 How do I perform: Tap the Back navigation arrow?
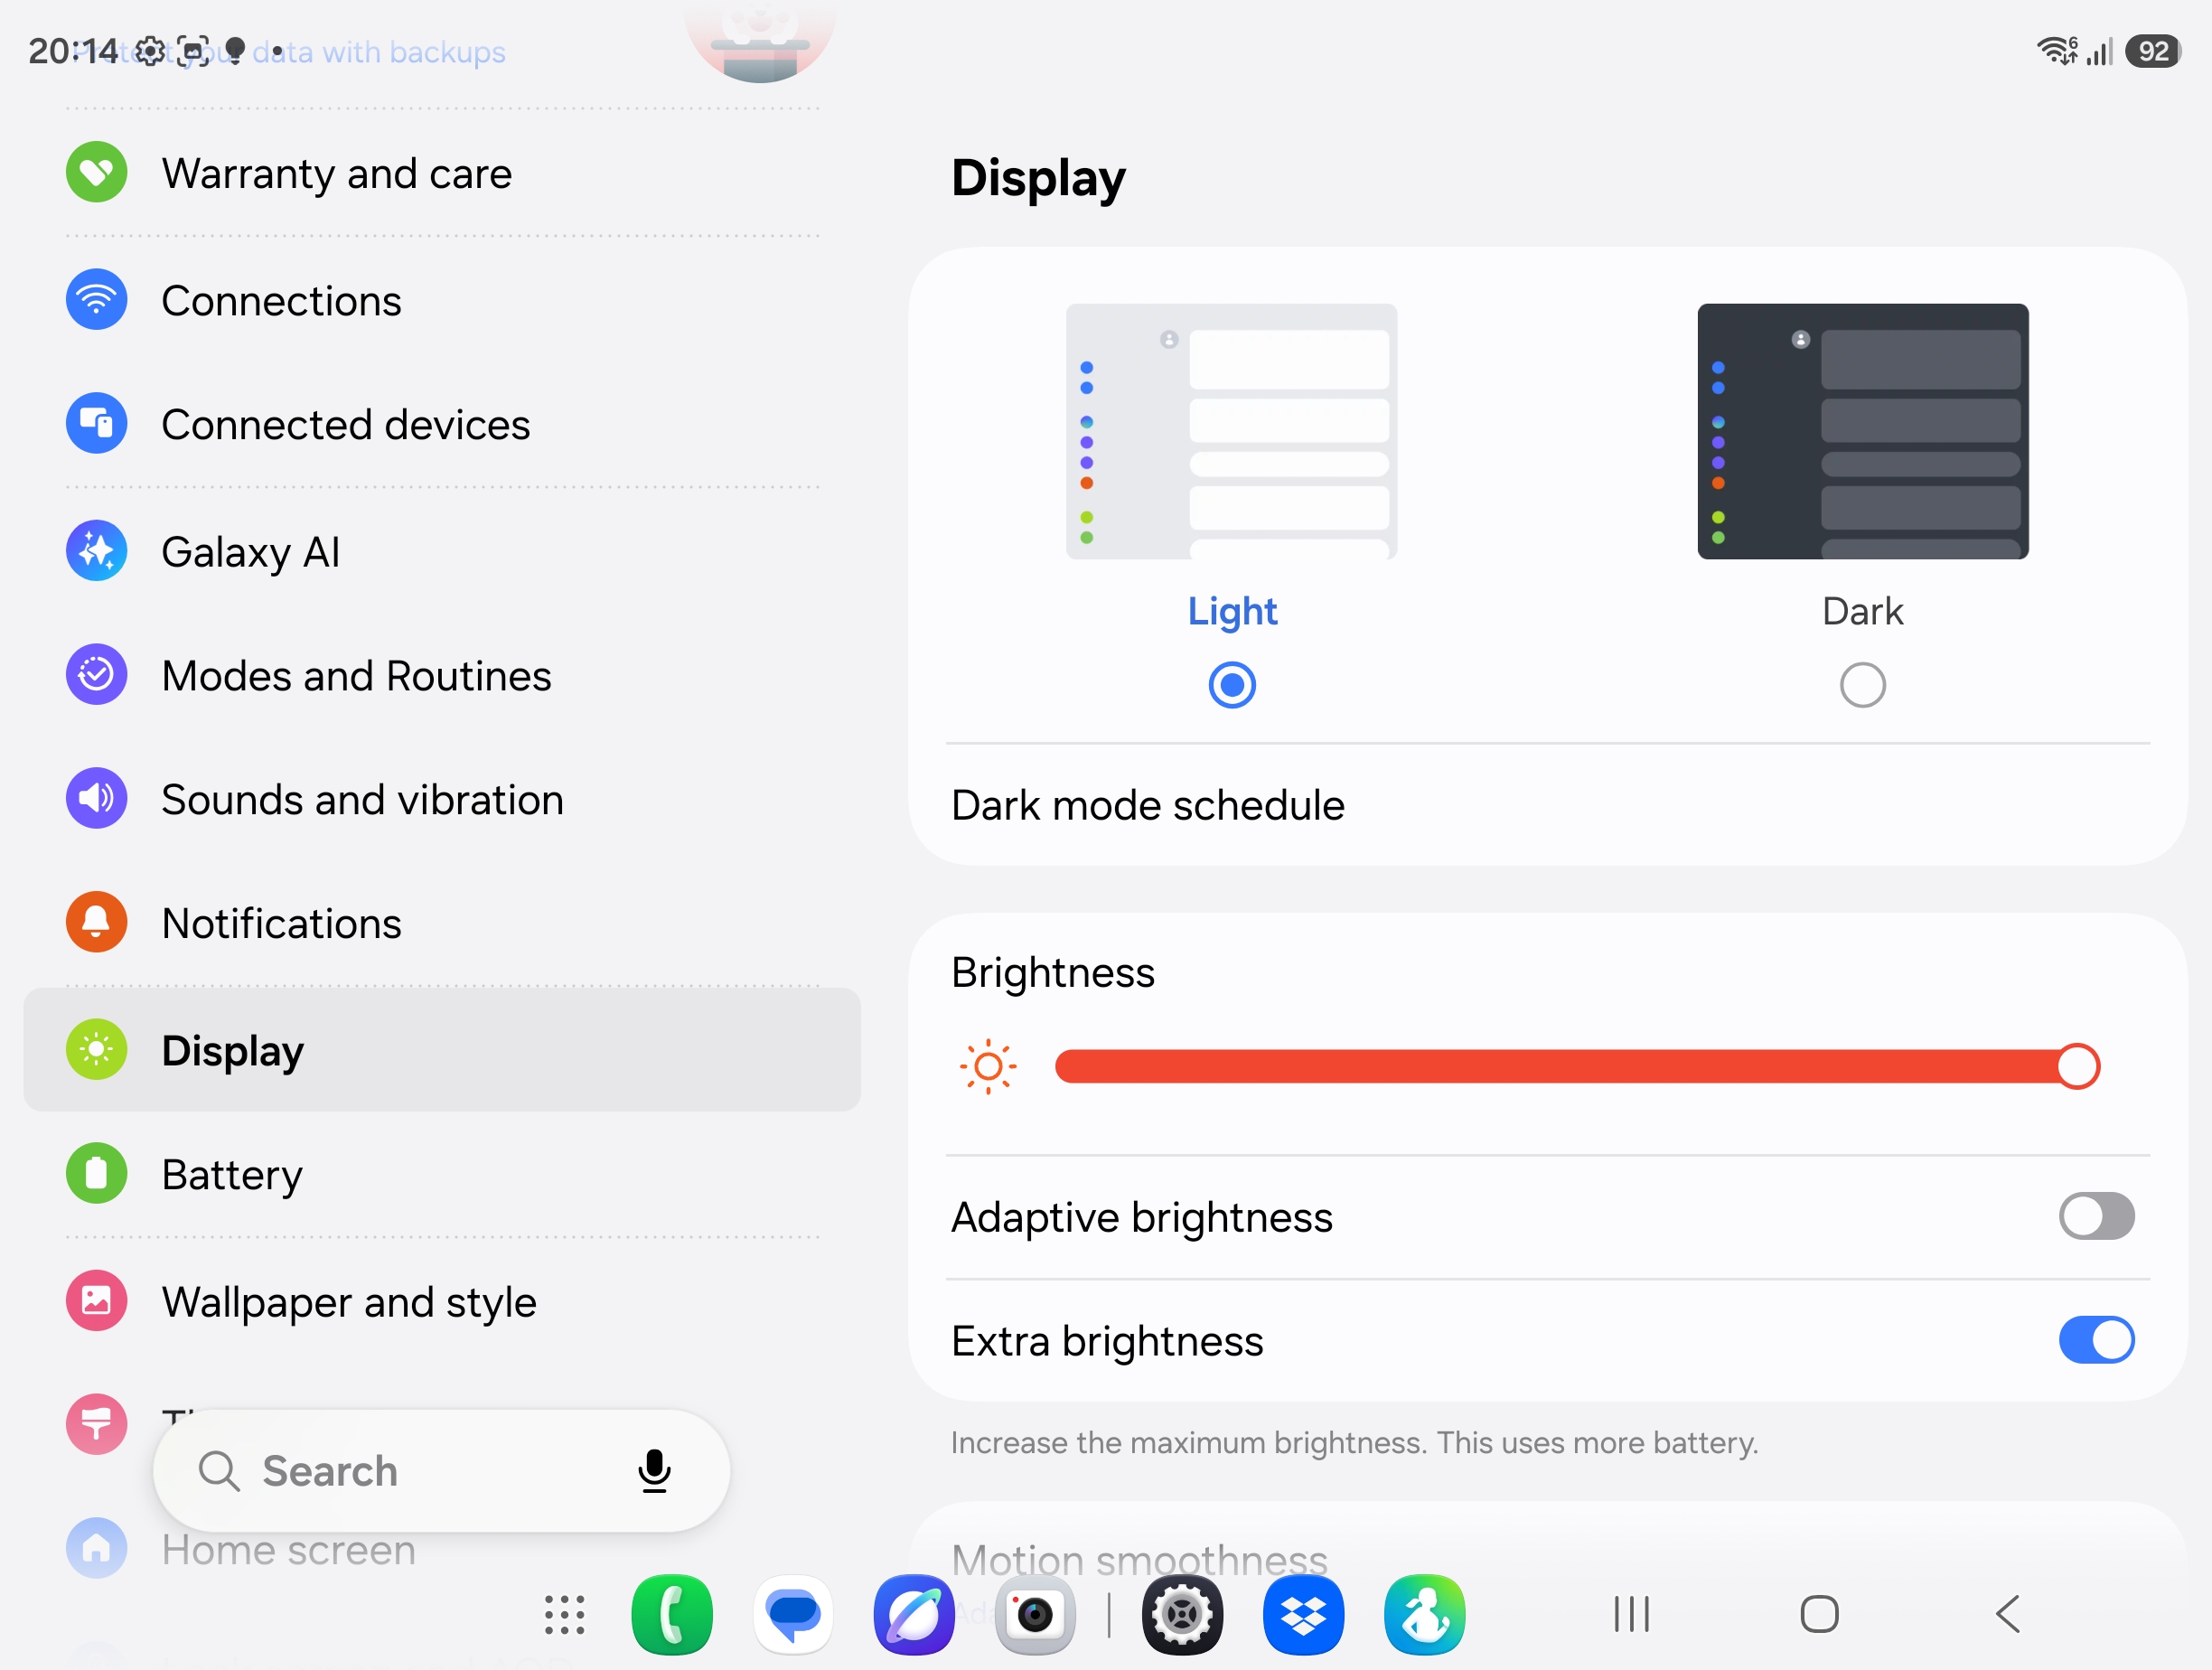tap(2007, 1614)
